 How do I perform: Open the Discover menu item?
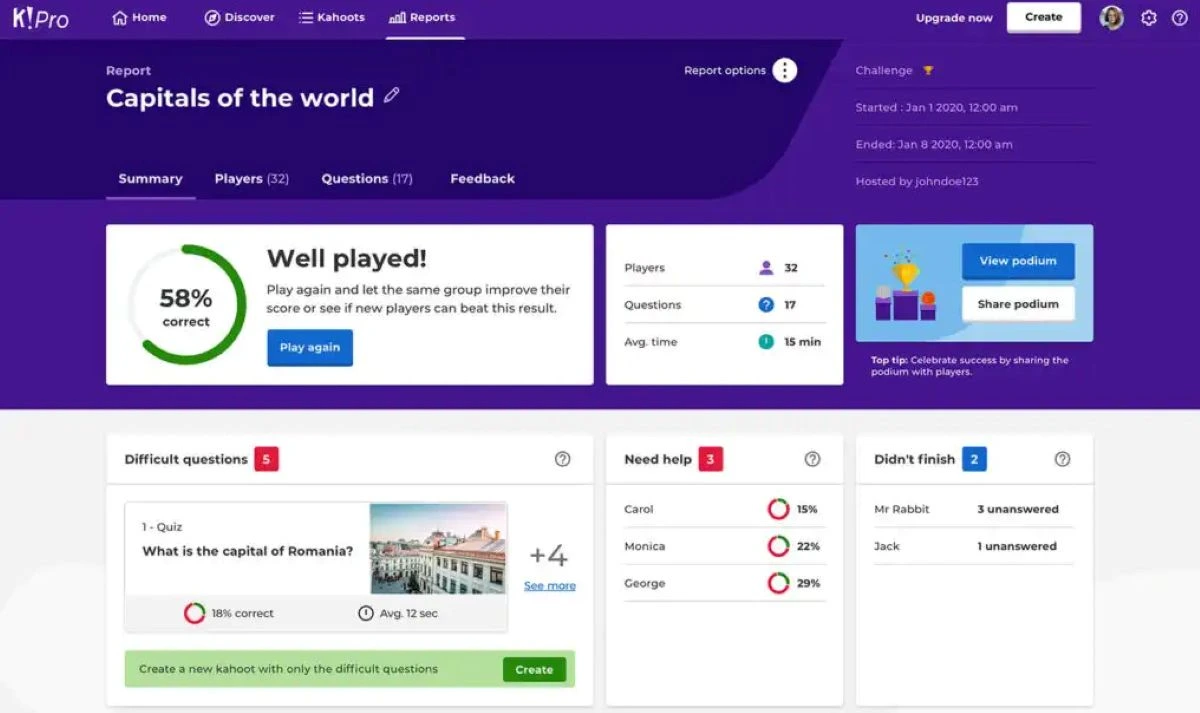coord(239,18)
